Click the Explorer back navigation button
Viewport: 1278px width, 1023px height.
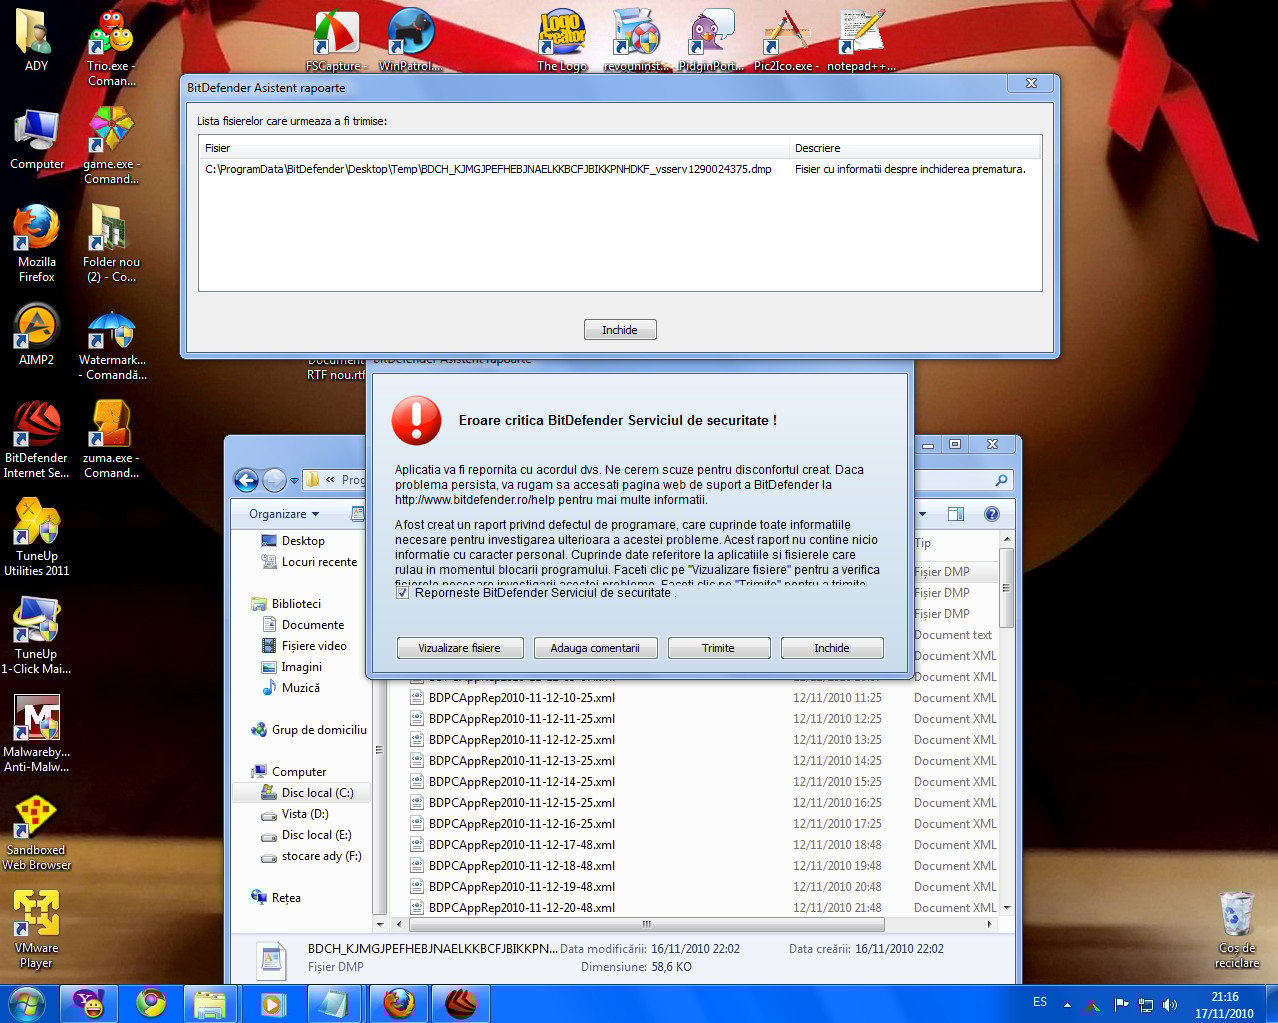[x=246, y=480]
